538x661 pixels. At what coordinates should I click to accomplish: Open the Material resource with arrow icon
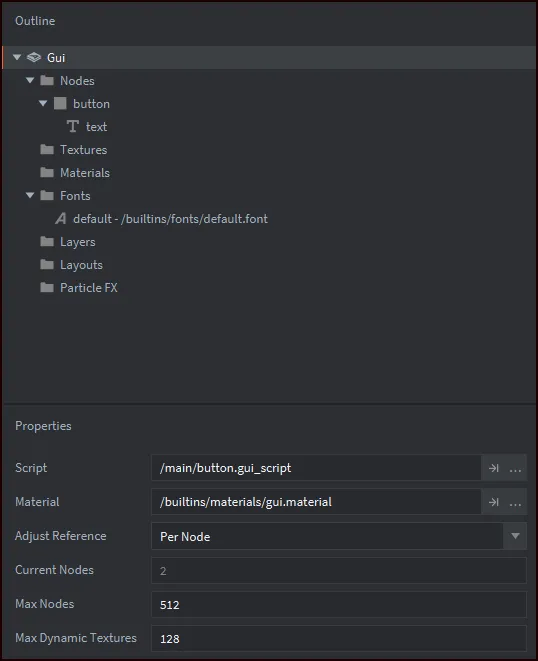pos(493,502)
